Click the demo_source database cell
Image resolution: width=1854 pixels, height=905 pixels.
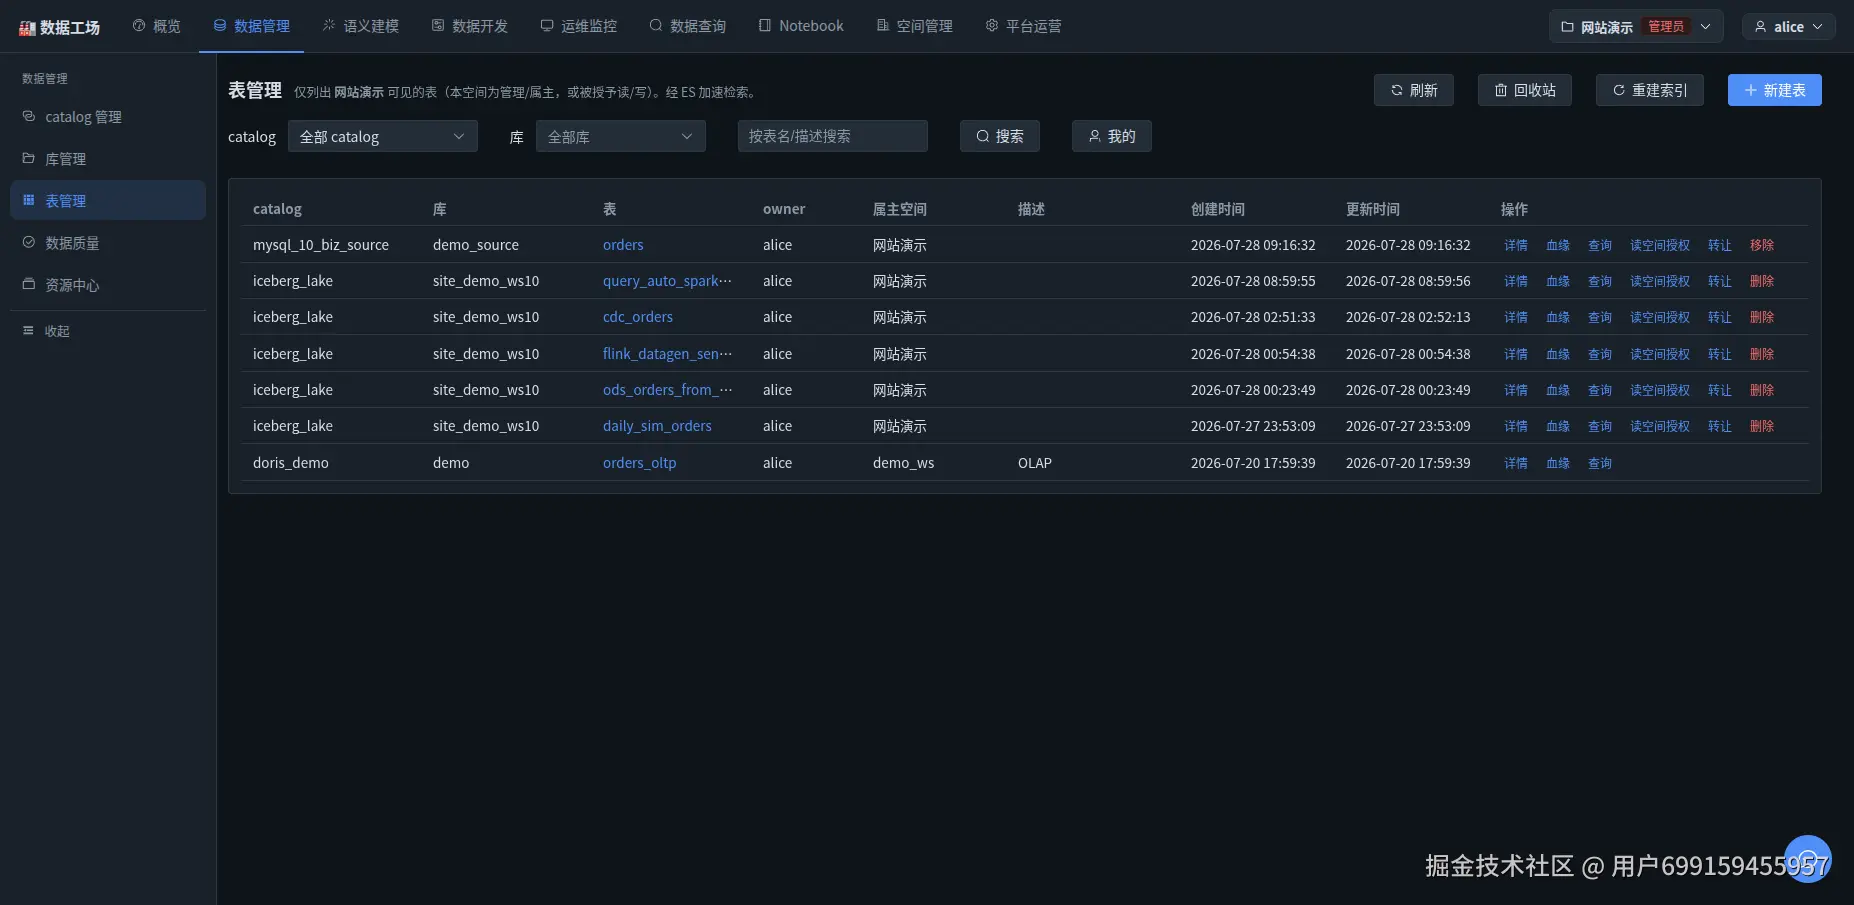[x=476, y=245]
